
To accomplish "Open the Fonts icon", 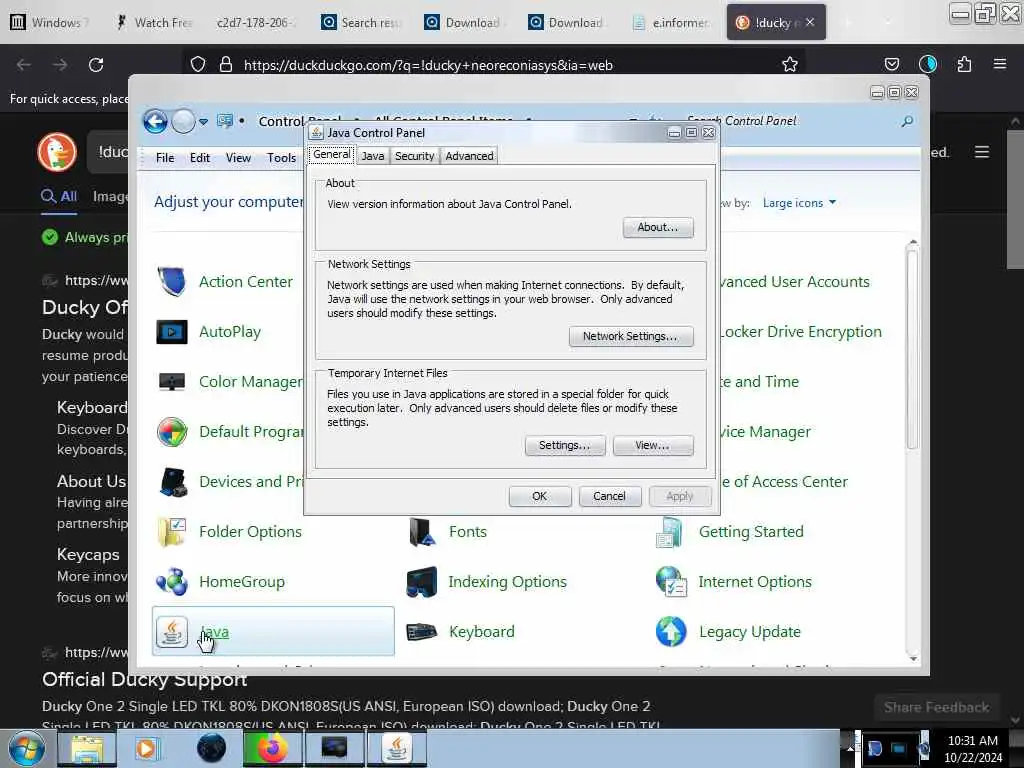I will (x=422, y=532).
